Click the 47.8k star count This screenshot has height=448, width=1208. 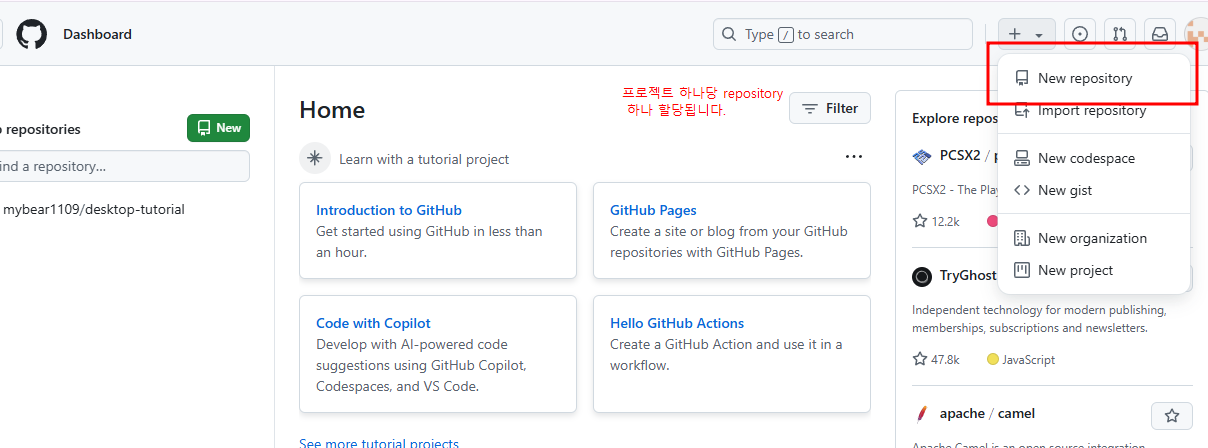click(936, 359)
